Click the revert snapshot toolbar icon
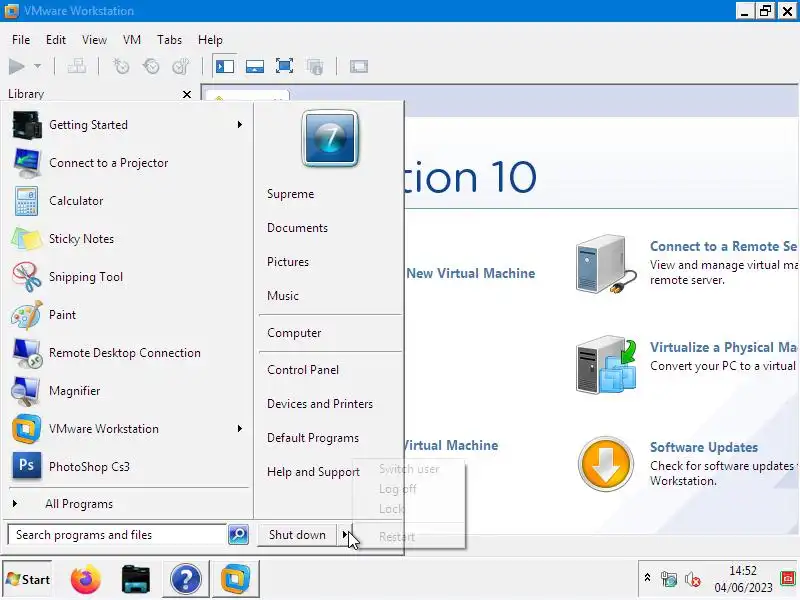Image resolution: width=800 pixels, height=600 pixels. [151, 66]
